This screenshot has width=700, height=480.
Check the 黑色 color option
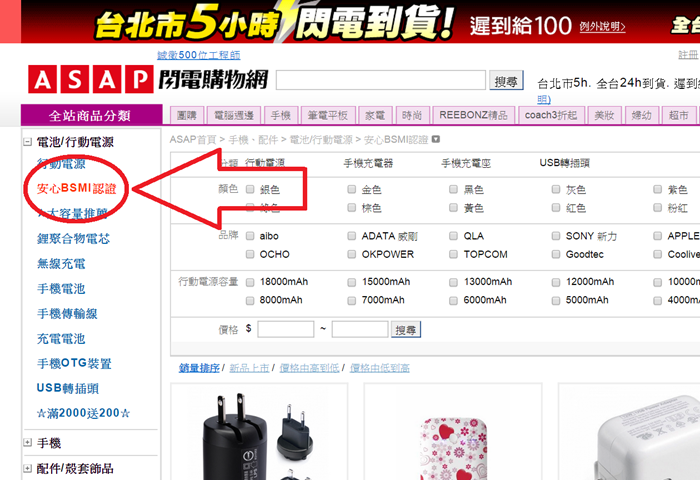(454, 189)
